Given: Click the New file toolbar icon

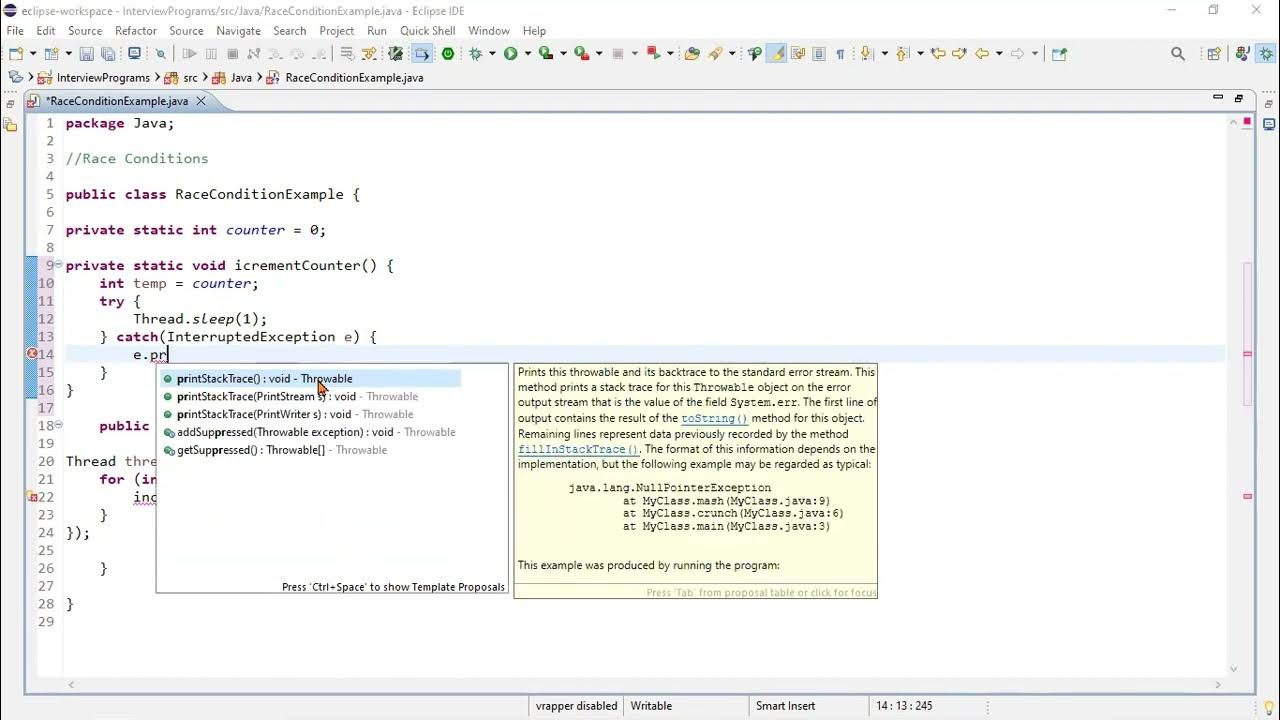Looking at the screenshot, I should pos(16,54).
